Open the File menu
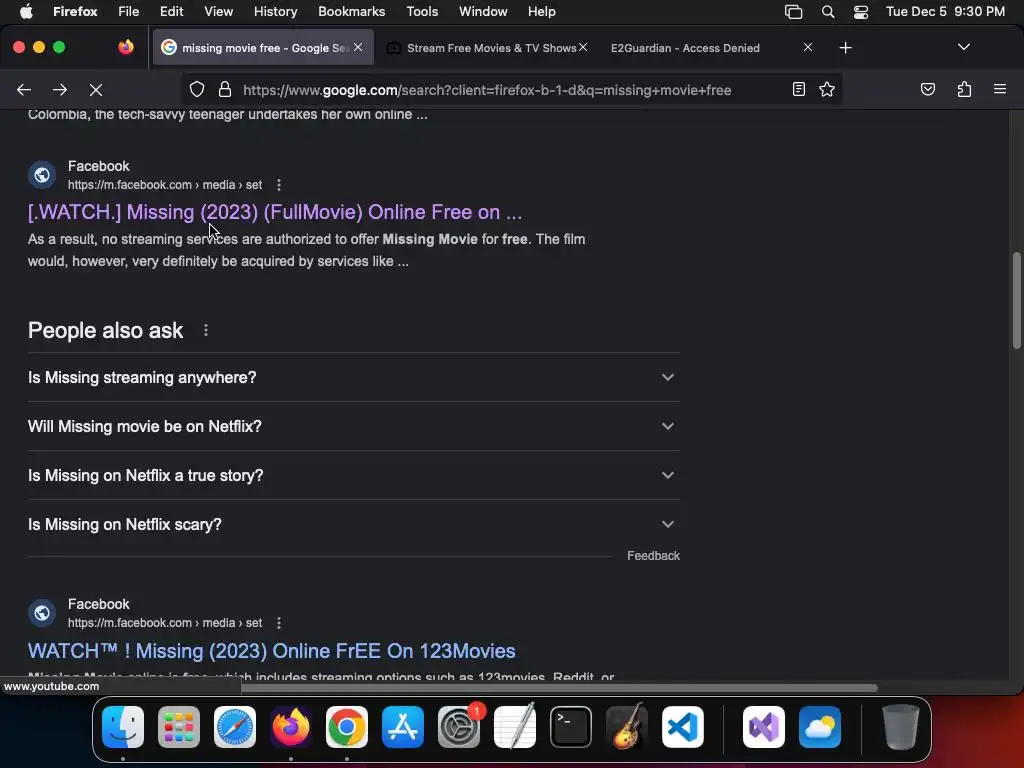Image resolution: width=1024 pixels, height=768 pixels. pos(129,11)
